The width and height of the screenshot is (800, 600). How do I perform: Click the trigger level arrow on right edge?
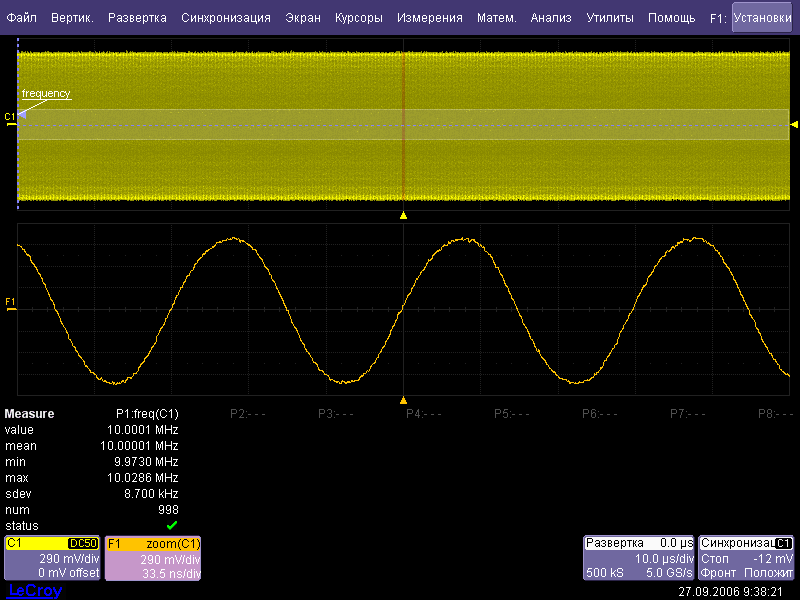[795, 124]
